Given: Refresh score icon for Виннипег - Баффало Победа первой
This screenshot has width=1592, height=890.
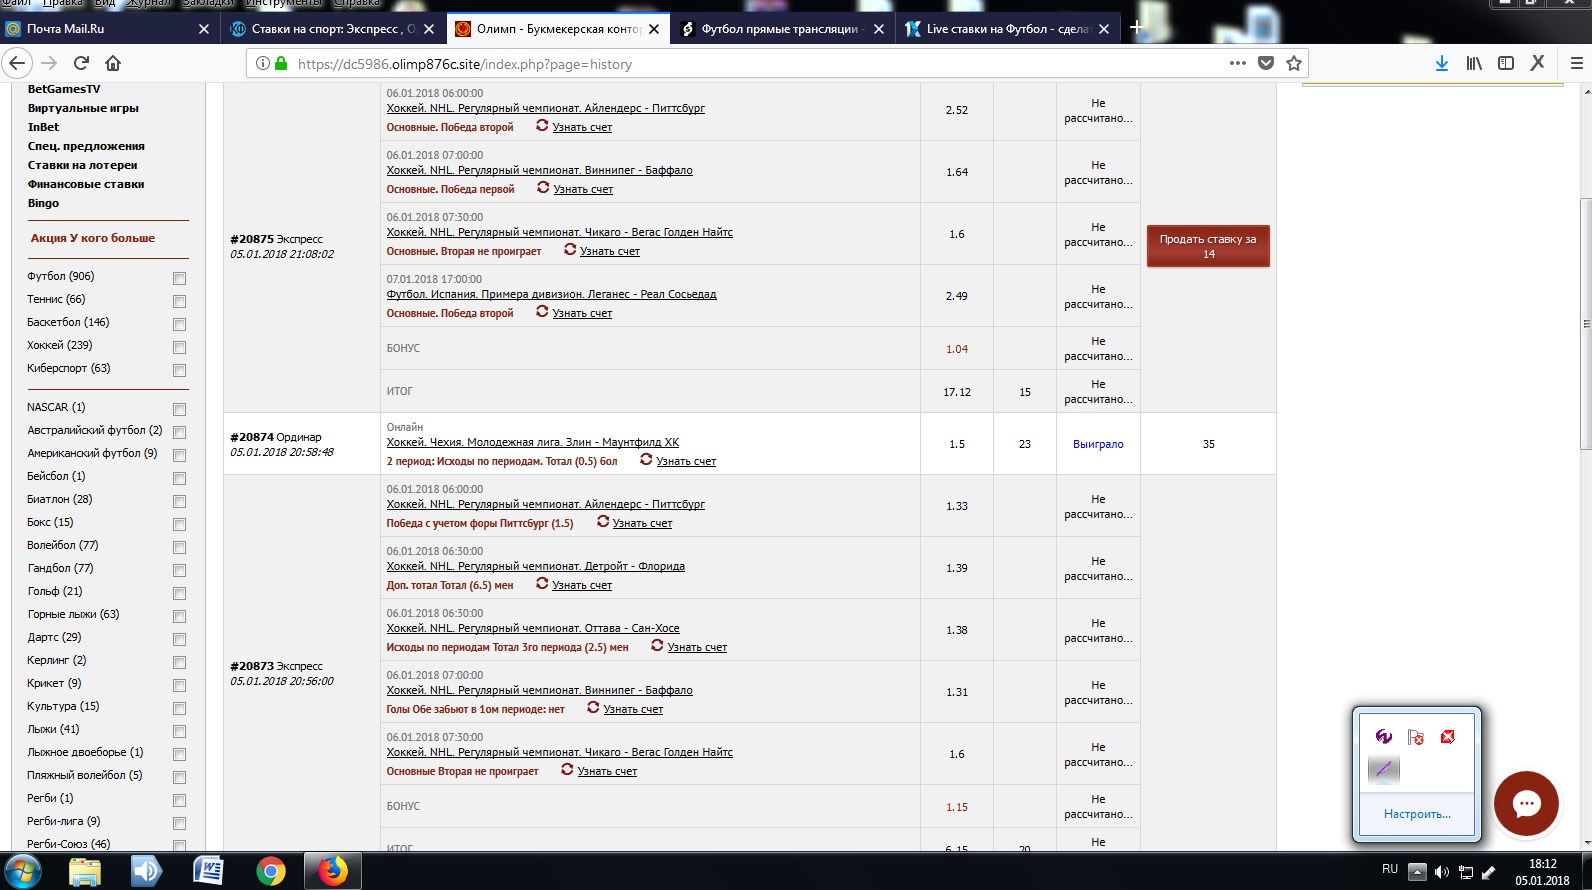Looking at the screenshot, I should pyautogui.click(x=543, y=188).
